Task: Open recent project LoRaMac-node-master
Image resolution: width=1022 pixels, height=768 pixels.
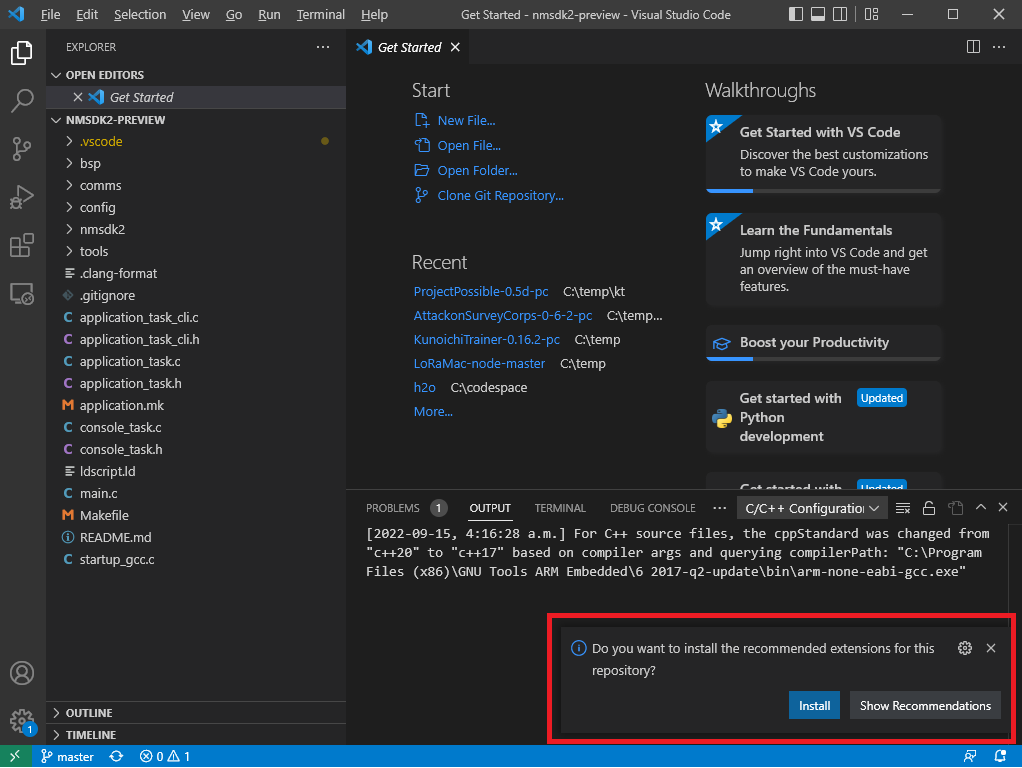Action: point(479,364)
